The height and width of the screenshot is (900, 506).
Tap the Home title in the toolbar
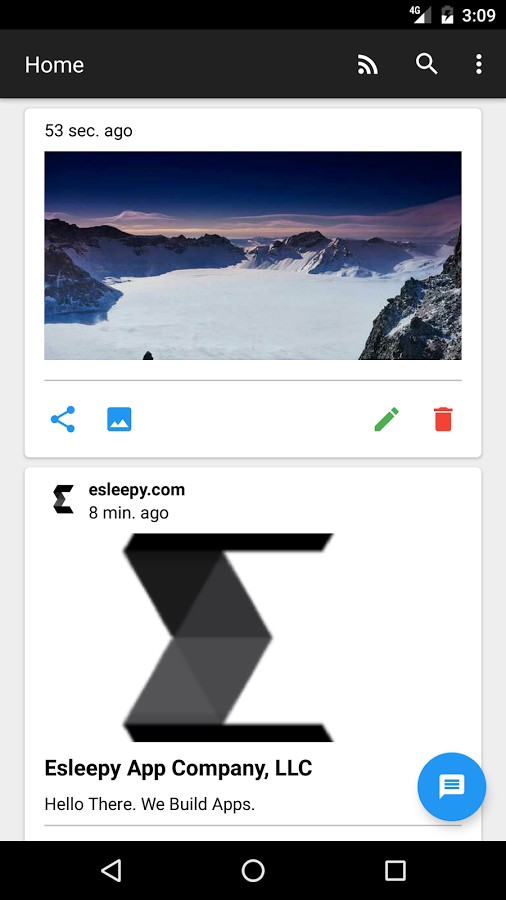(55, 65)
